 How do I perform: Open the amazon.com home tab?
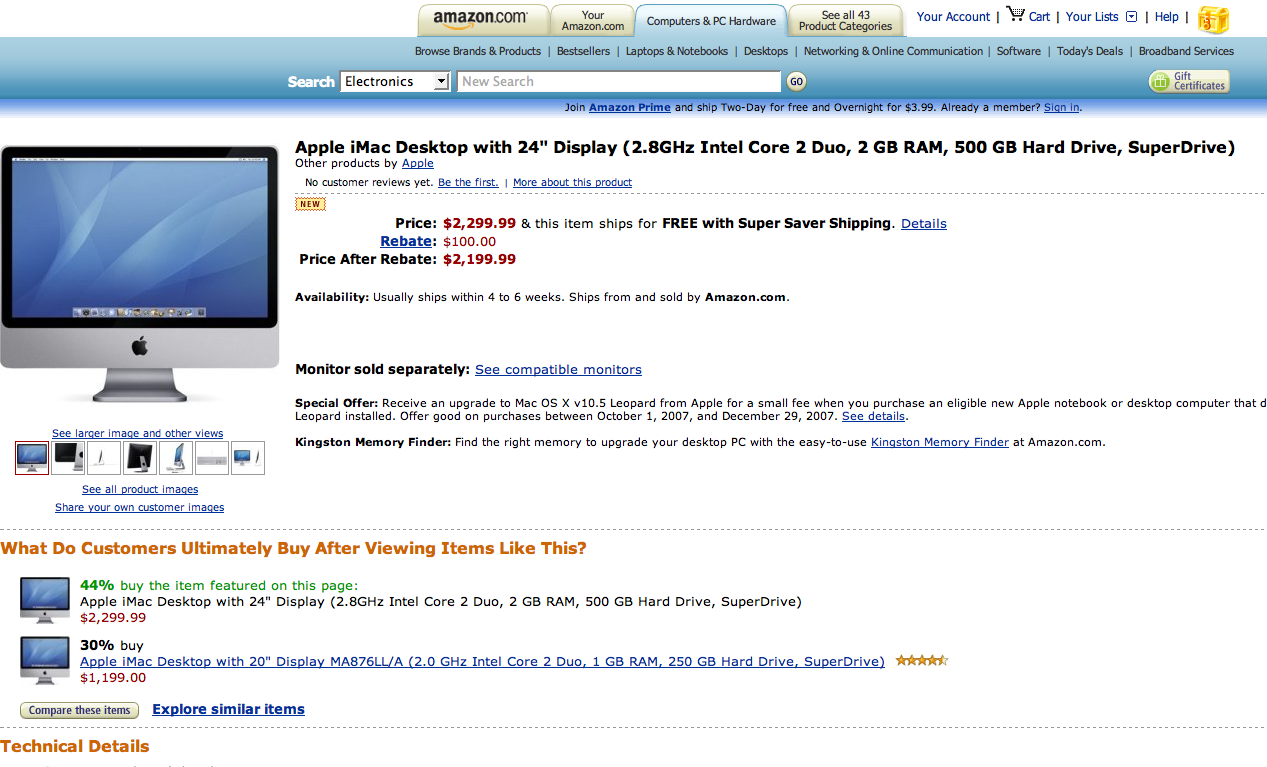tap(482, 19)
